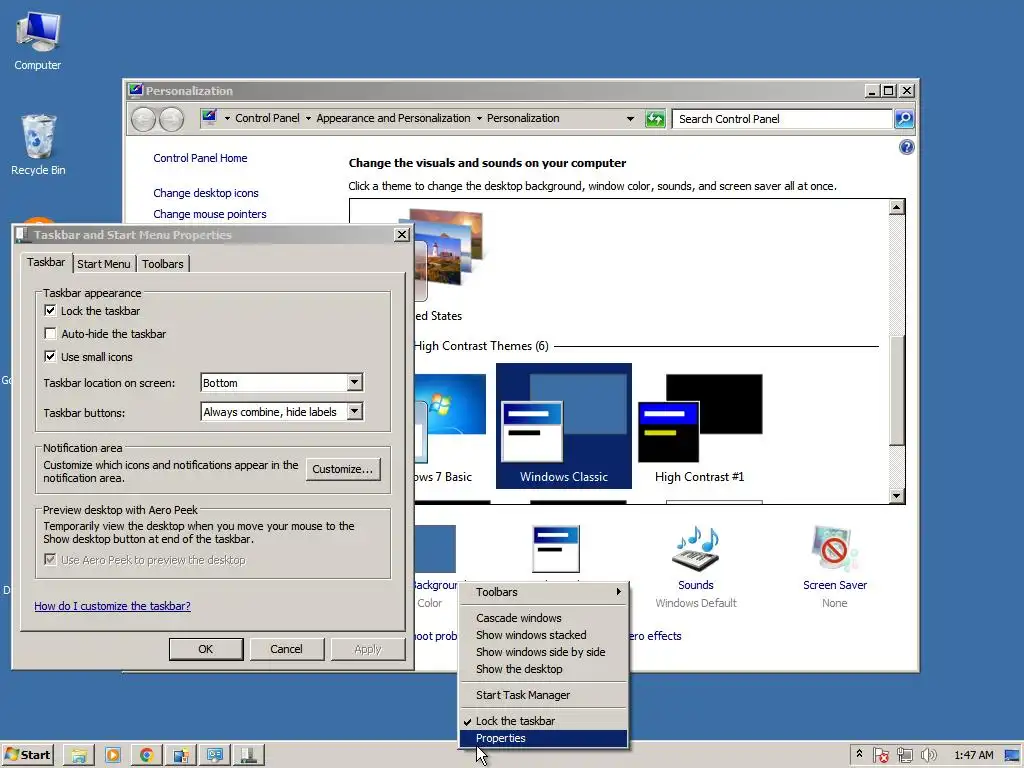Select the High Contrast #1 theme
The image size is (1024, 768).
700,428
